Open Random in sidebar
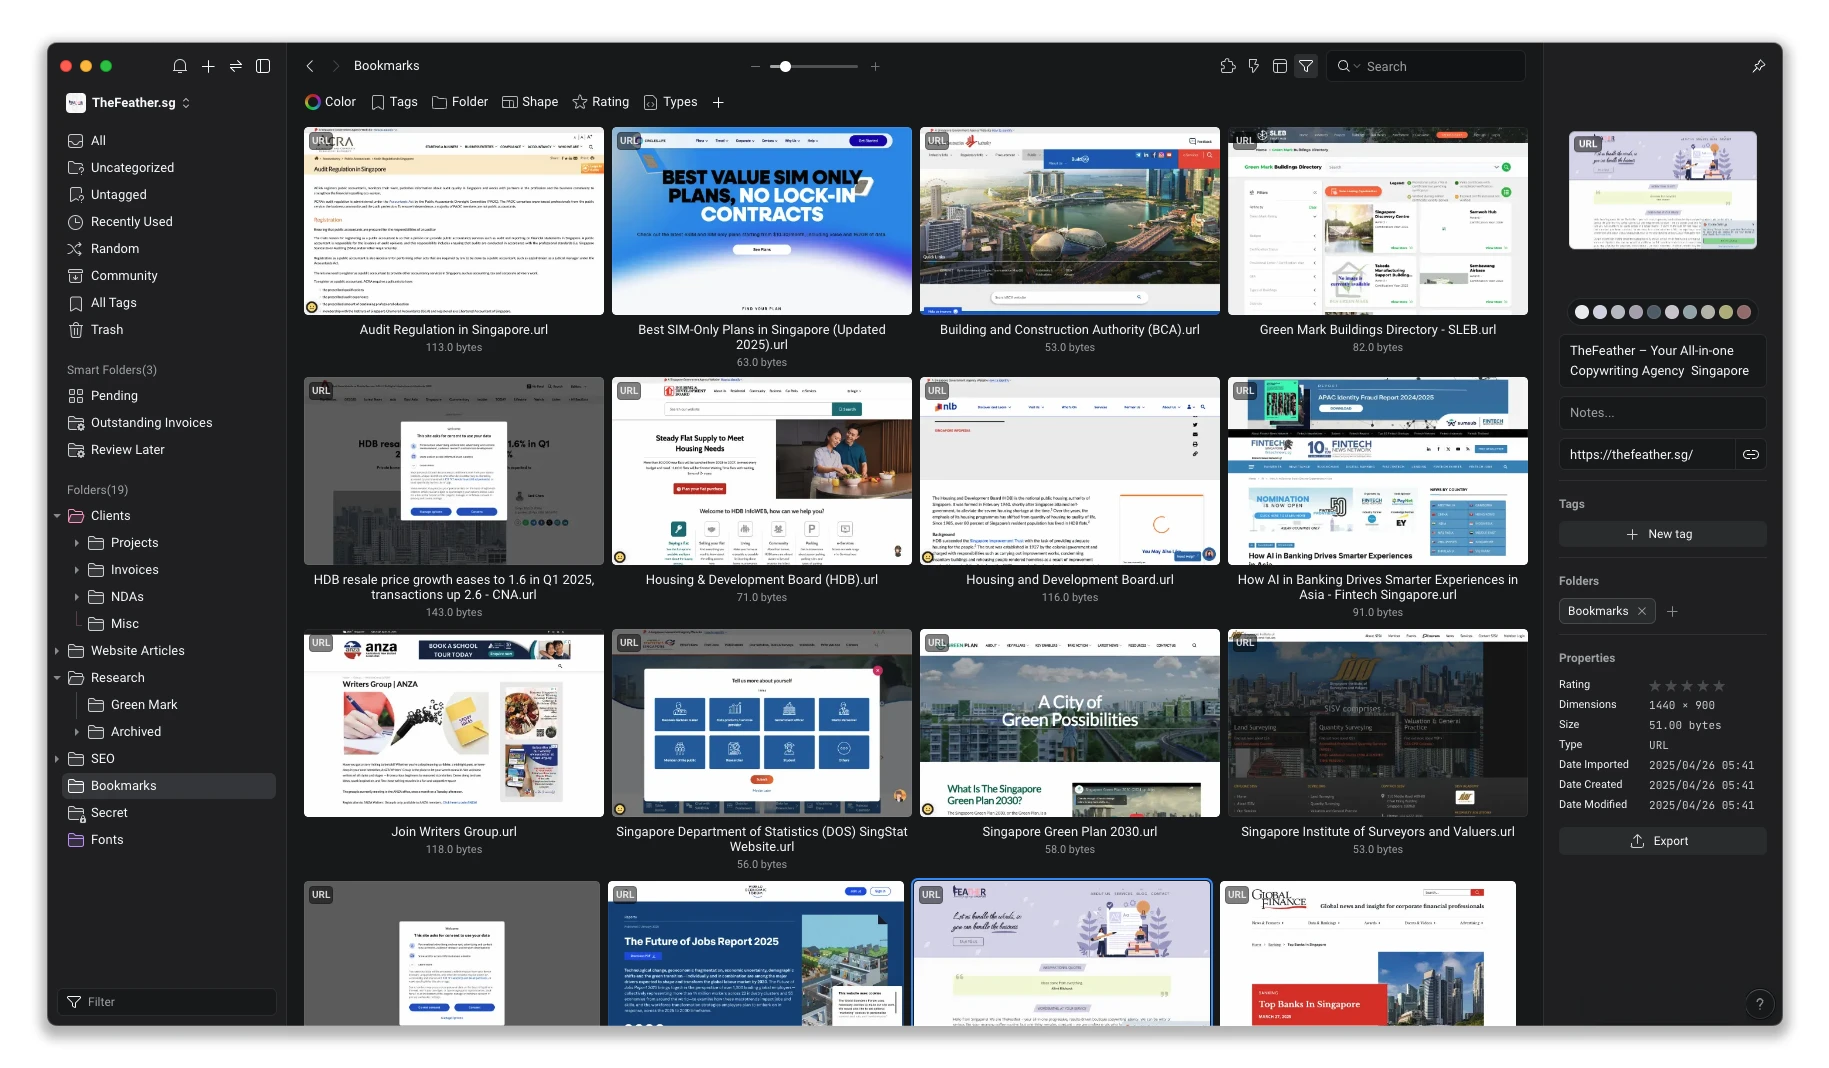Screen dimensions: 1829x1068 (x=168, y=249)
